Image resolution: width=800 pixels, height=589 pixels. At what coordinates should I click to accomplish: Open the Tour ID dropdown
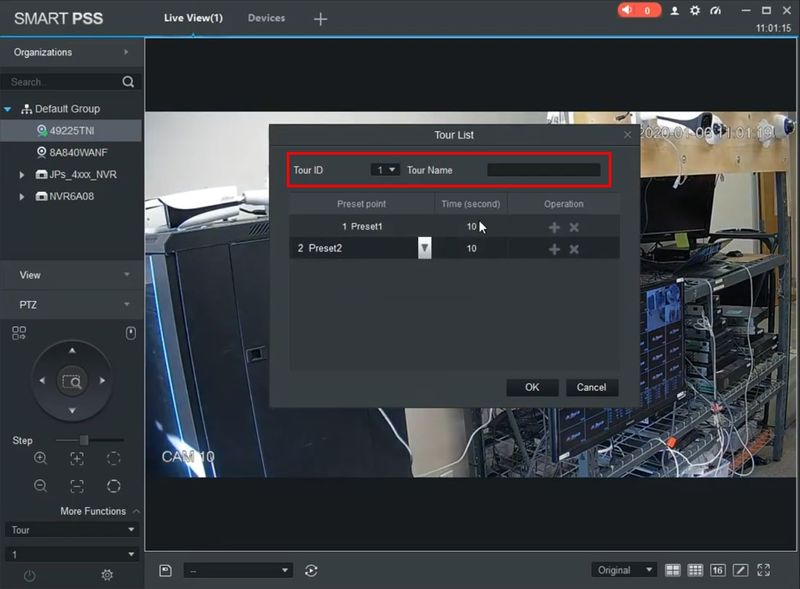386,170
